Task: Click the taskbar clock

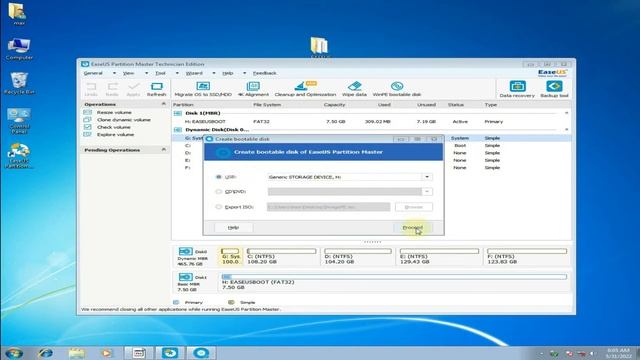Action: (618, 353)
